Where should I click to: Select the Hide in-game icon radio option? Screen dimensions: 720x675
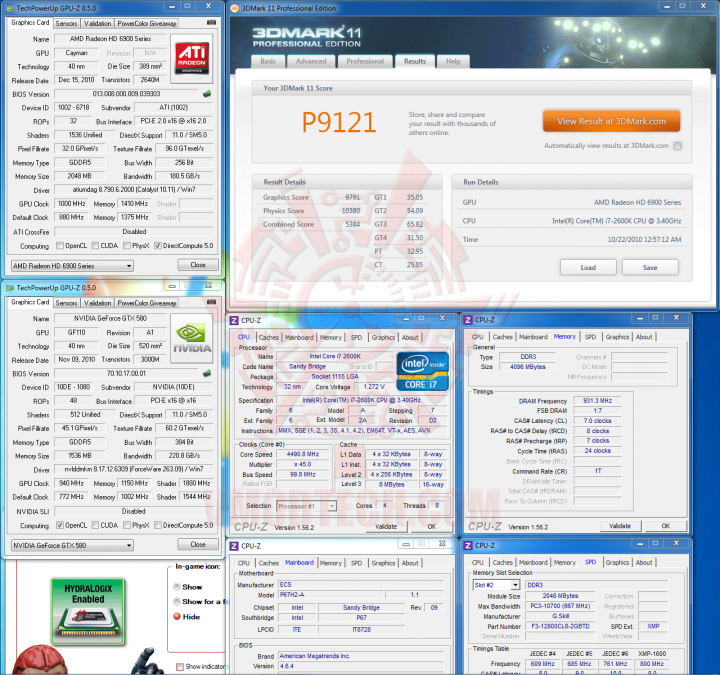tap(177, 616)
